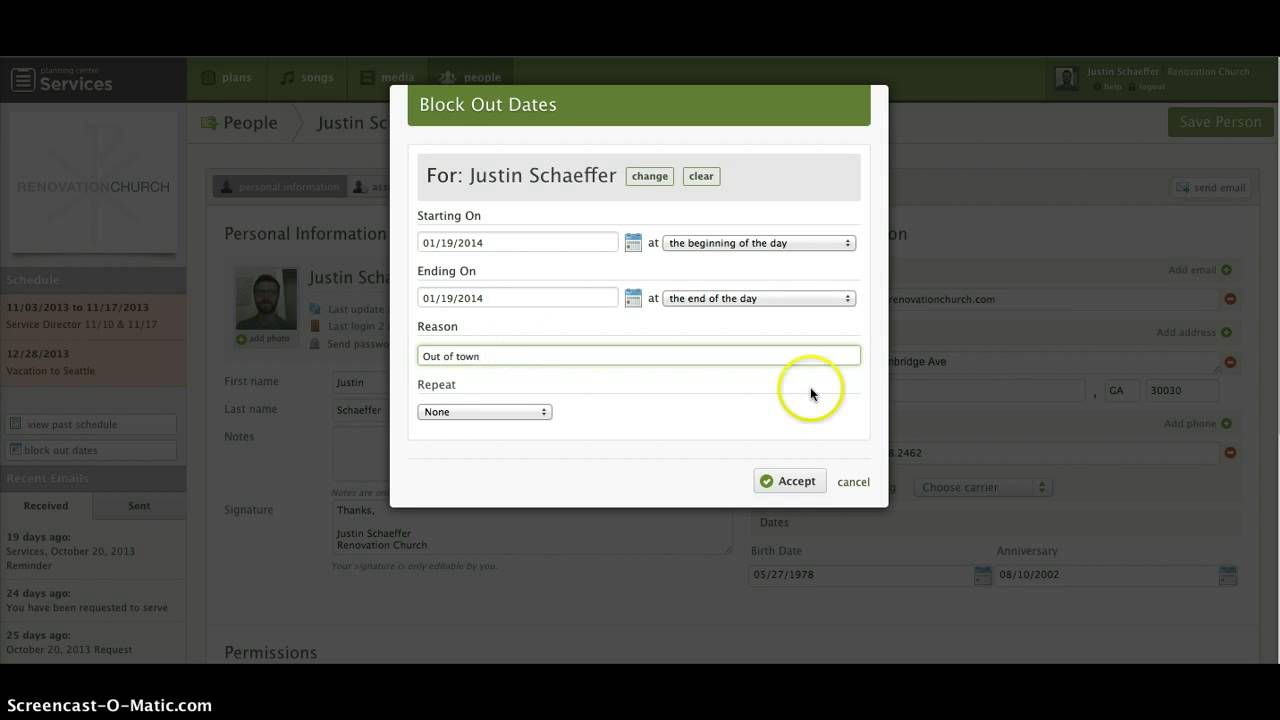
Task: Open the media tab
Action: pos(387,78)
